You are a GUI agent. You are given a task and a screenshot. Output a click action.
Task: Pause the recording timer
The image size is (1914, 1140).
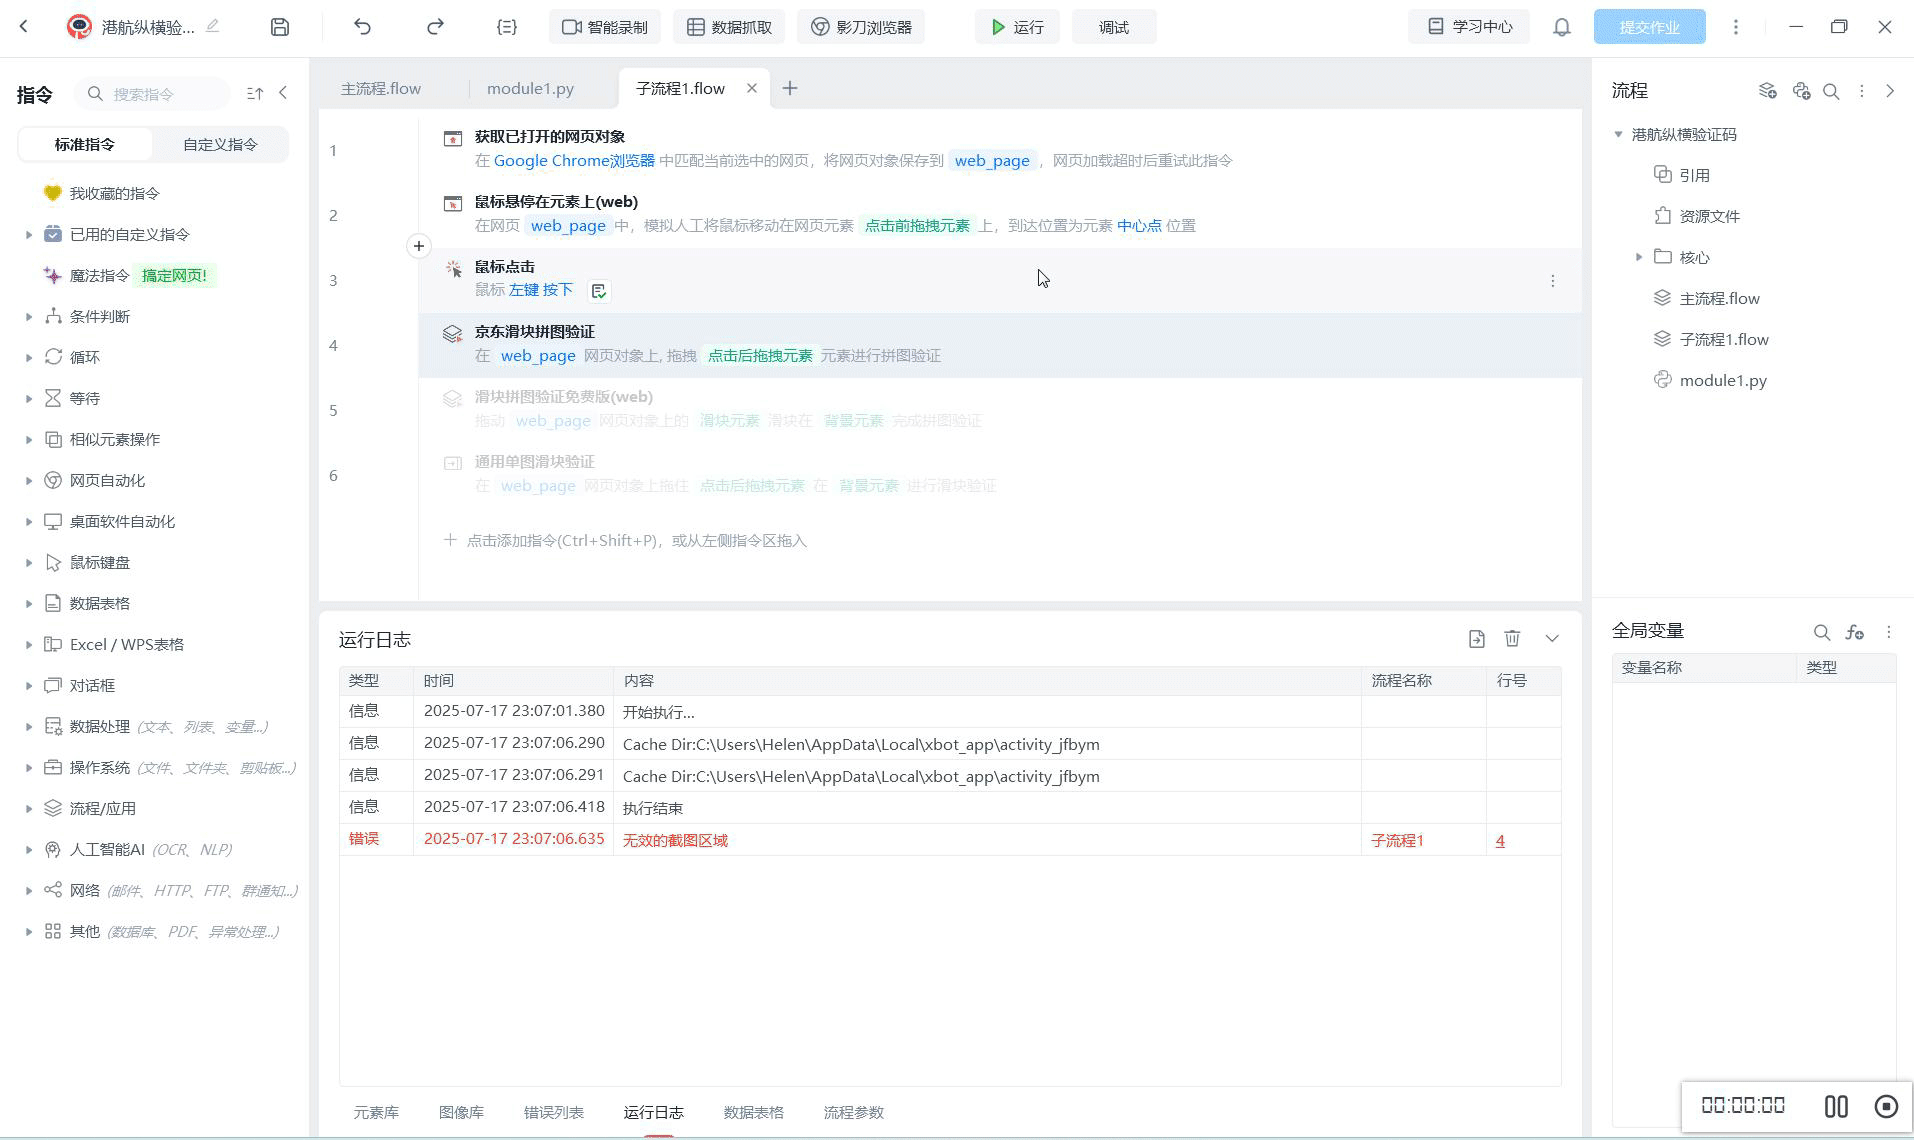(1835, 1106)
